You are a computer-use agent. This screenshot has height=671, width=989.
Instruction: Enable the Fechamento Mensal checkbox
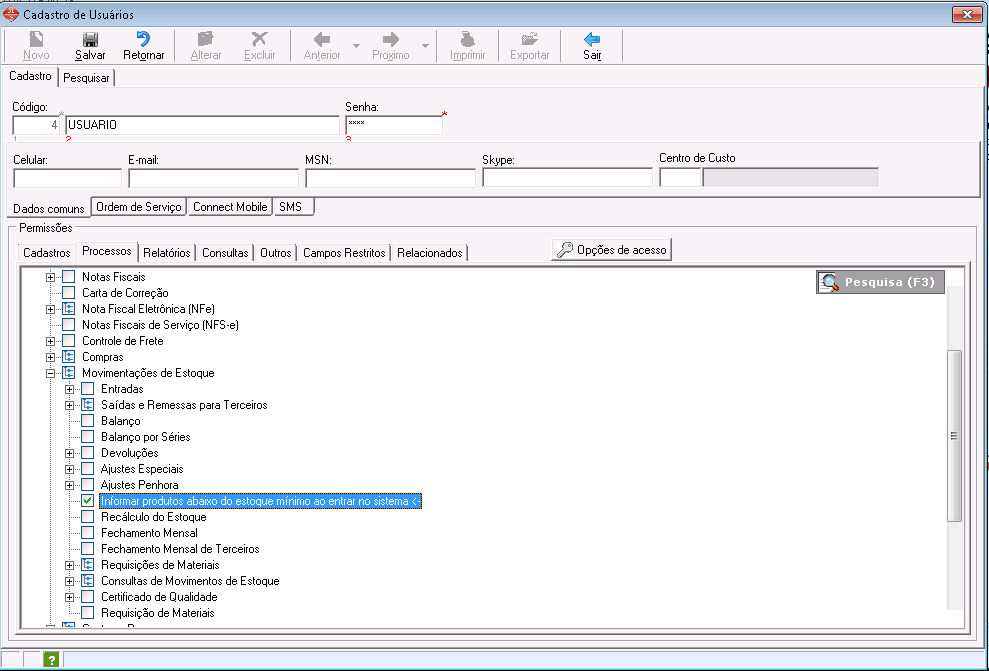[88, 533]
